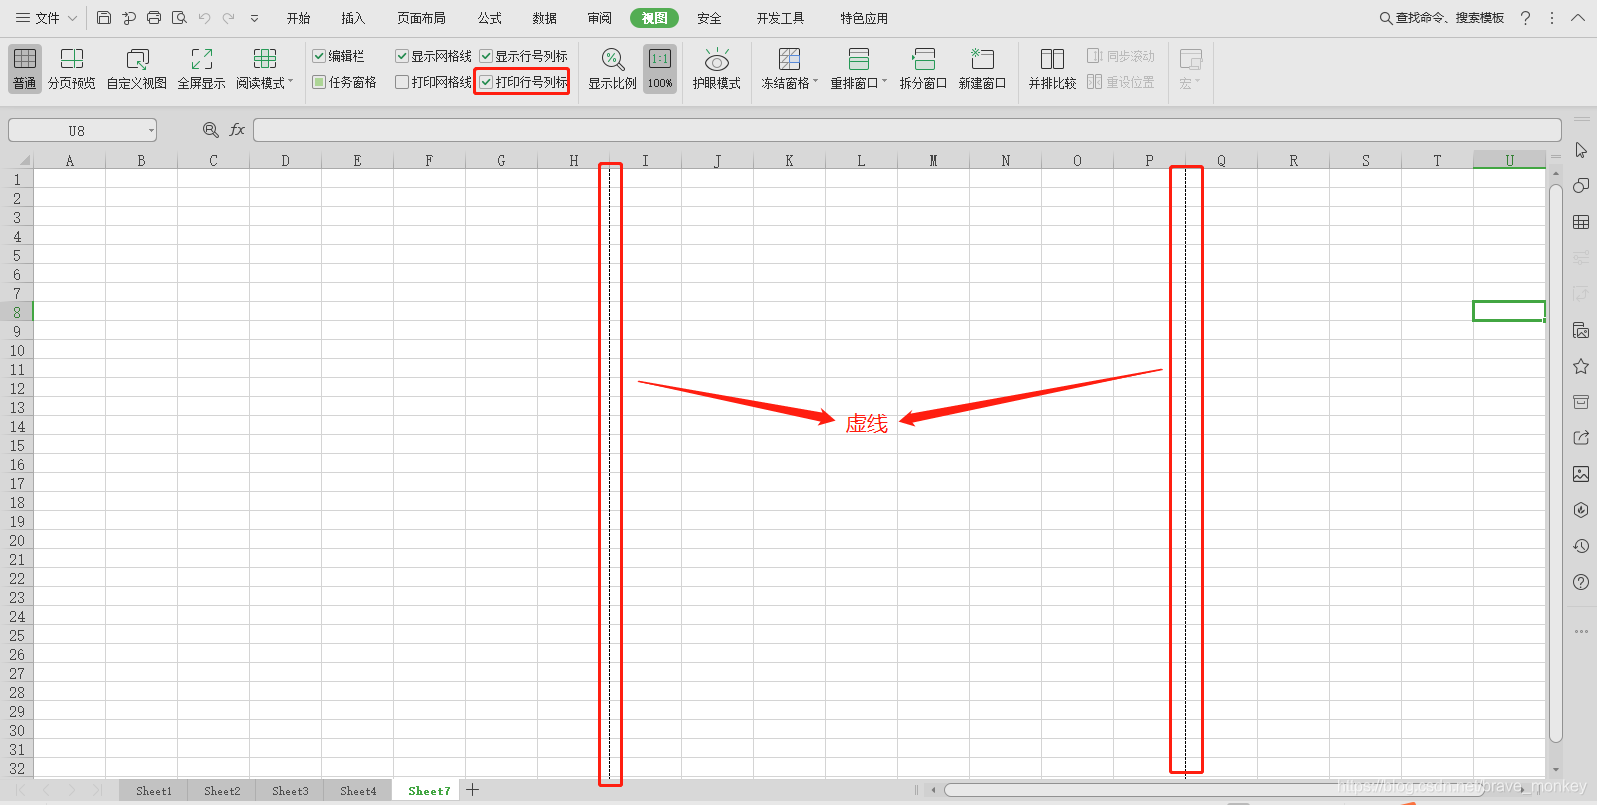Open the Formulas (公式) tab

tap(490, 18)
